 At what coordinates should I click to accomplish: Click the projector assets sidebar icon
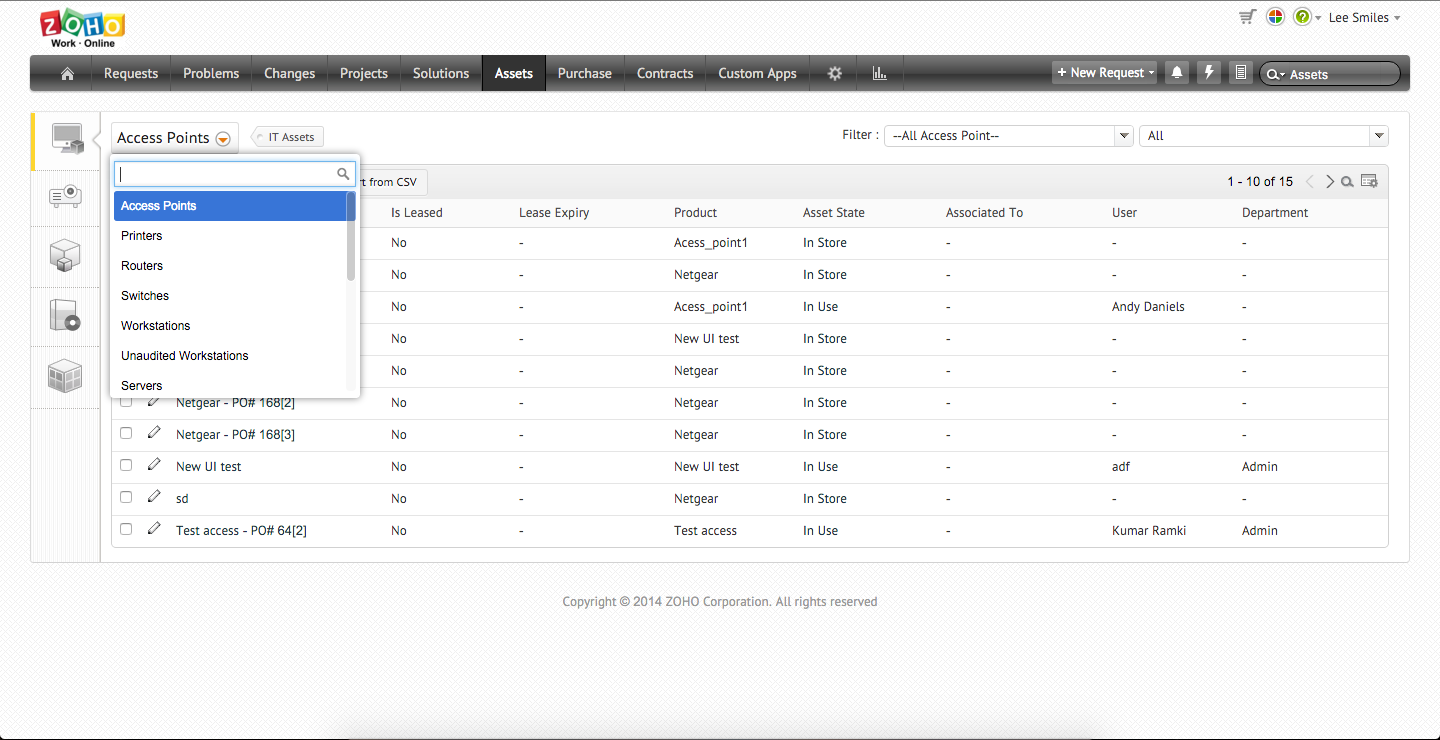click(65, 196)
